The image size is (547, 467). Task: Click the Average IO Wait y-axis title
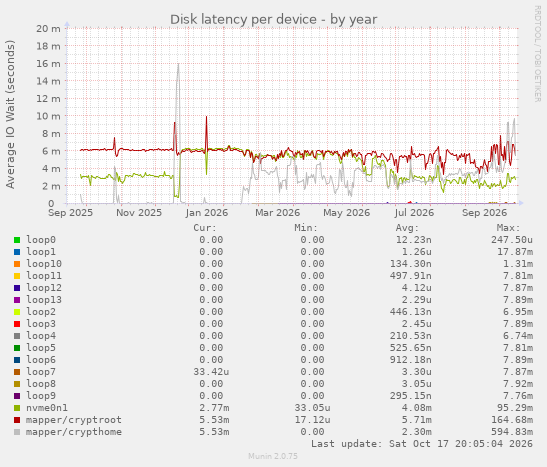click(10, 114)
